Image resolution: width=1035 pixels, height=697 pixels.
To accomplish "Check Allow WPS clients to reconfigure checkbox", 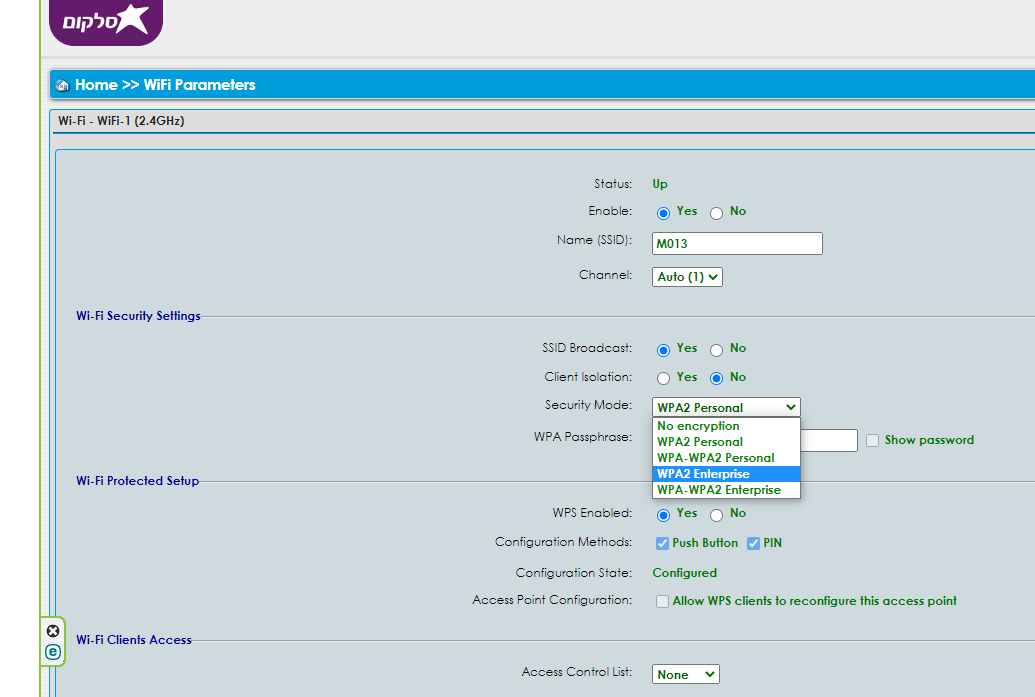I will point(662,601).
